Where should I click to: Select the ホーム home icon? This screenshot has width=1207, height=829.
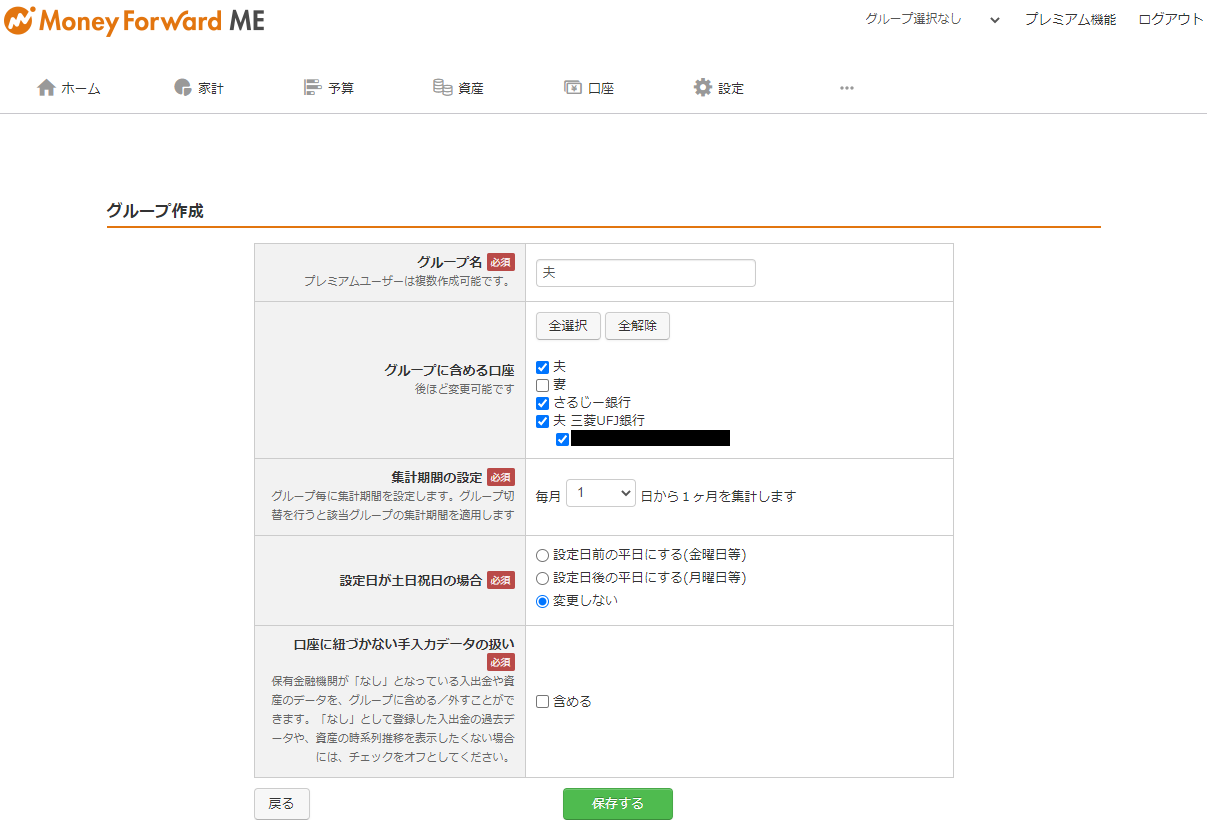click(x=46, y=87)
